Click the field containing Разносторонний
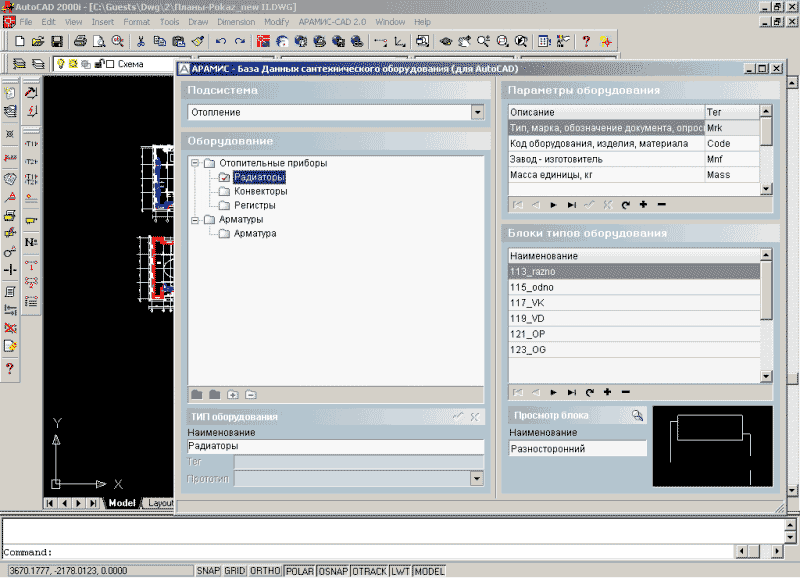Image resolution: width=800 pixels, height=578 pixels. [x=578, y=449]
